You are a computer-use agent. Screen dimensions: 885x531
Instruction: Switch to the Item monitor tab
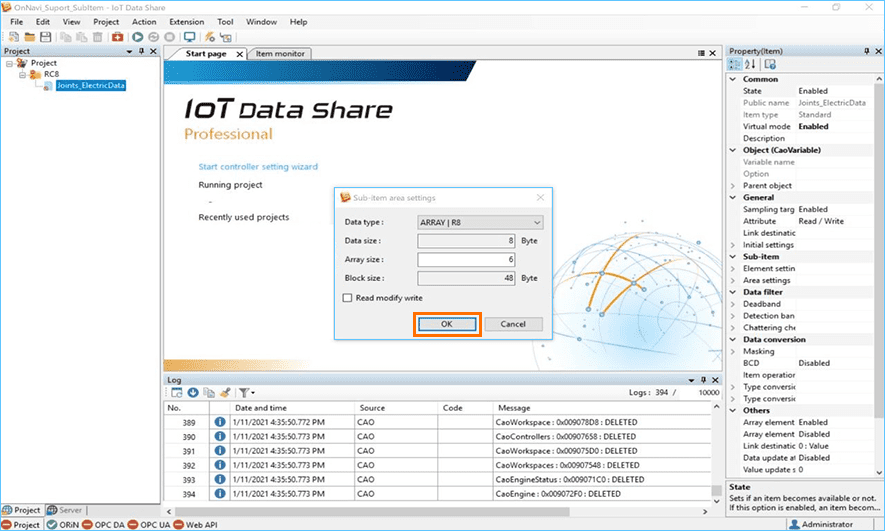(x=280, y=54)
